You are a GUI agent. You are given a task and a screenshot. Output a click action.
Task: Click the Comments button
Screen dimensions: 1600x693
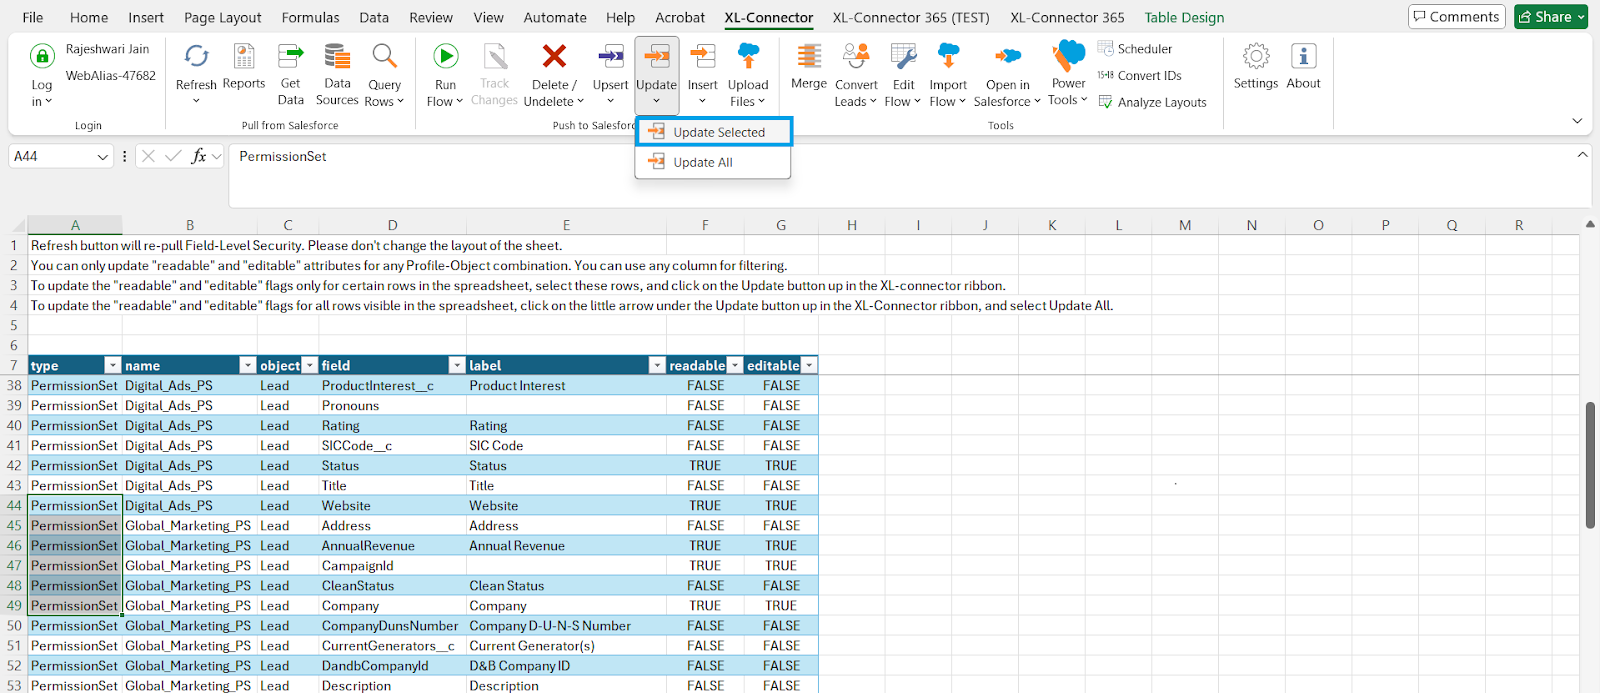[x=1457, y=16]
